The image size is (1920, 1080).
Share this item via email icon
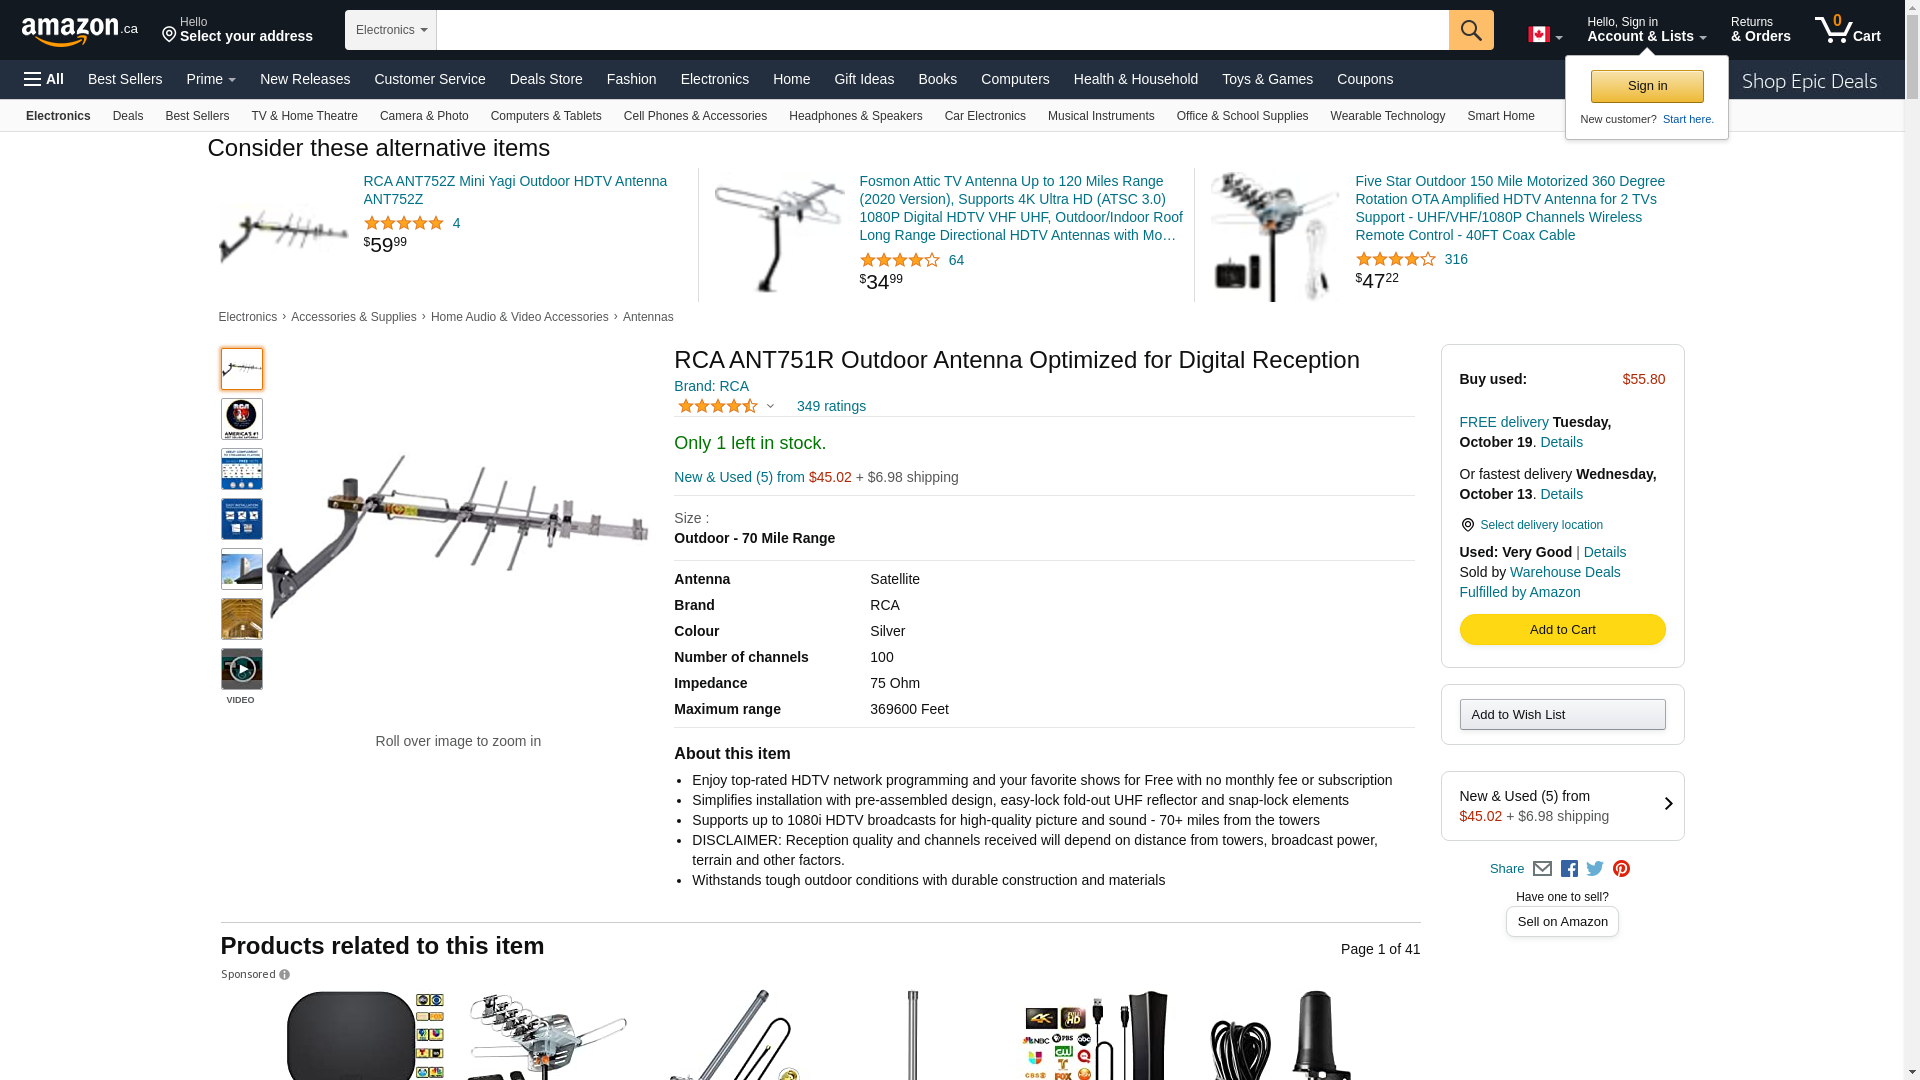click(x=1542, y=869)
